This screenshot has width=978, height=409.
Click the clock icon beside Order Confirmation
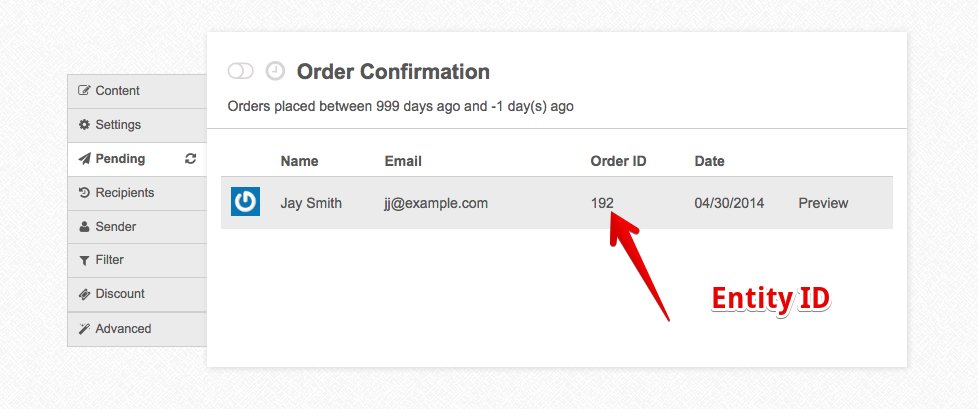click(275, 71)
